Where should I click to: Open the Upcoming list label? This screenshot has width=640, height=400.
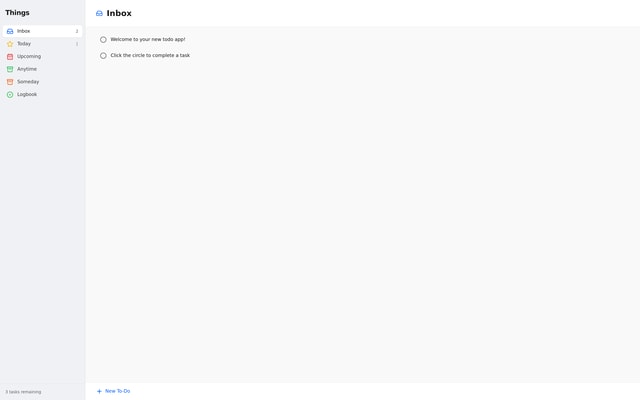tap(29, 57)
